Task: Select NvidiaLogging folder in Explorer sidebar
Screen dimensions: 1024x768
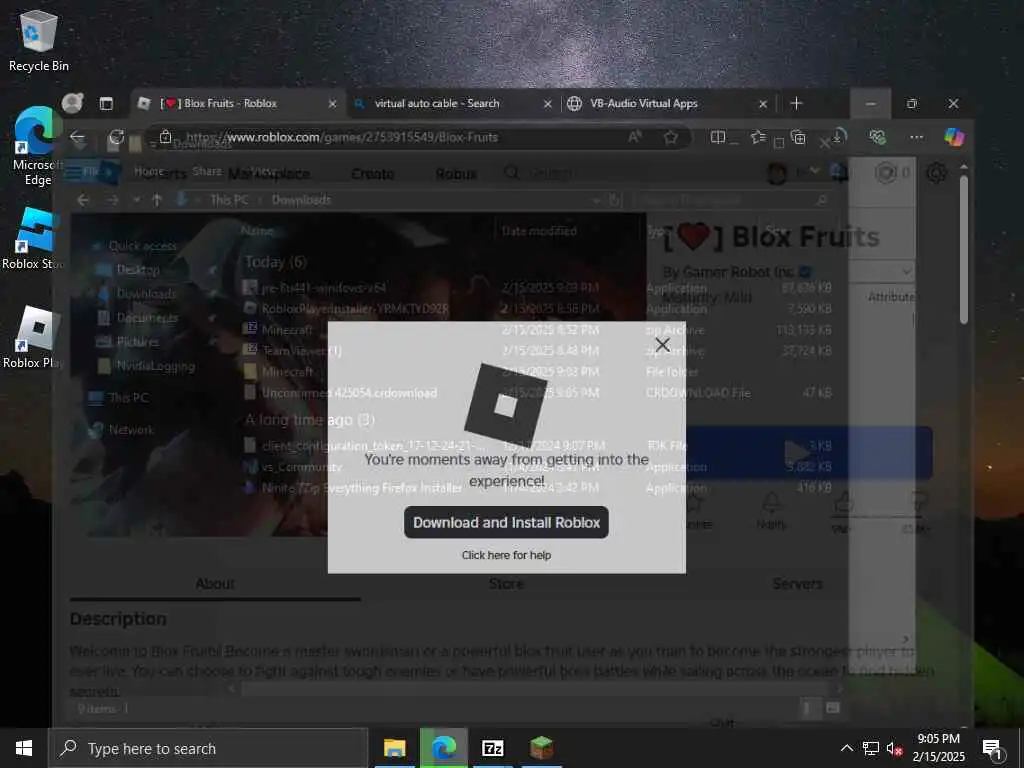Action: pyautogui.click(x=155, y=366)
